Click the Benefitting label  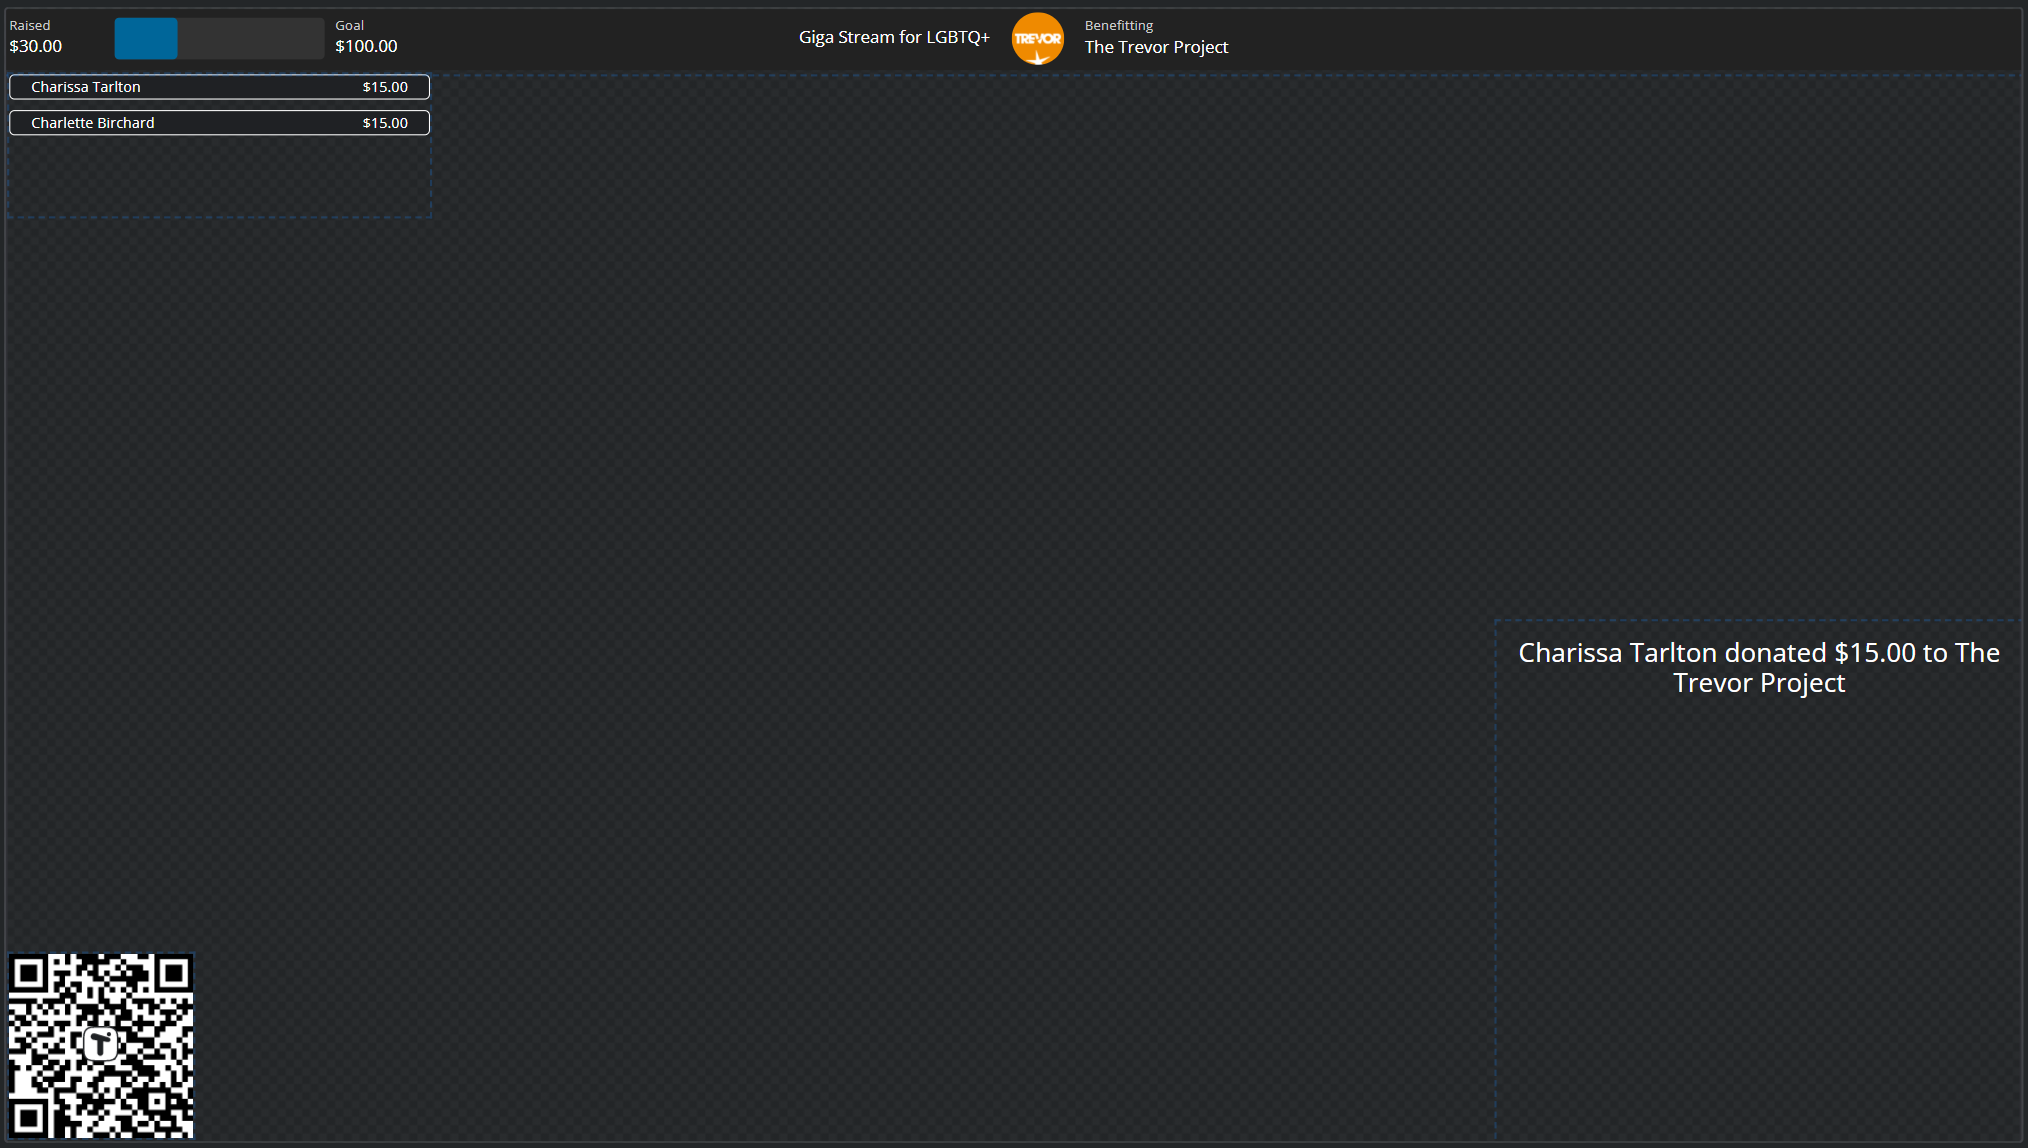click(x=1119, y=25)
